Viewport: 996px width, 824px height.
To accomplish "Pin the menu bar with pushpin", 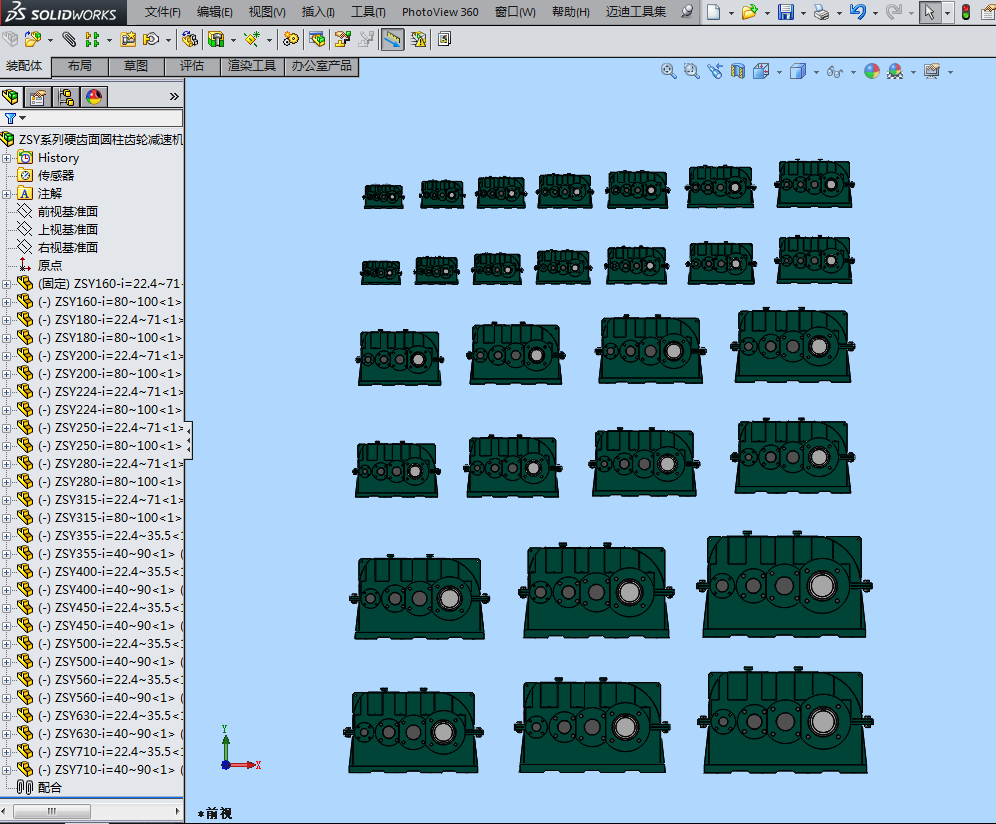I will point(687,11).
